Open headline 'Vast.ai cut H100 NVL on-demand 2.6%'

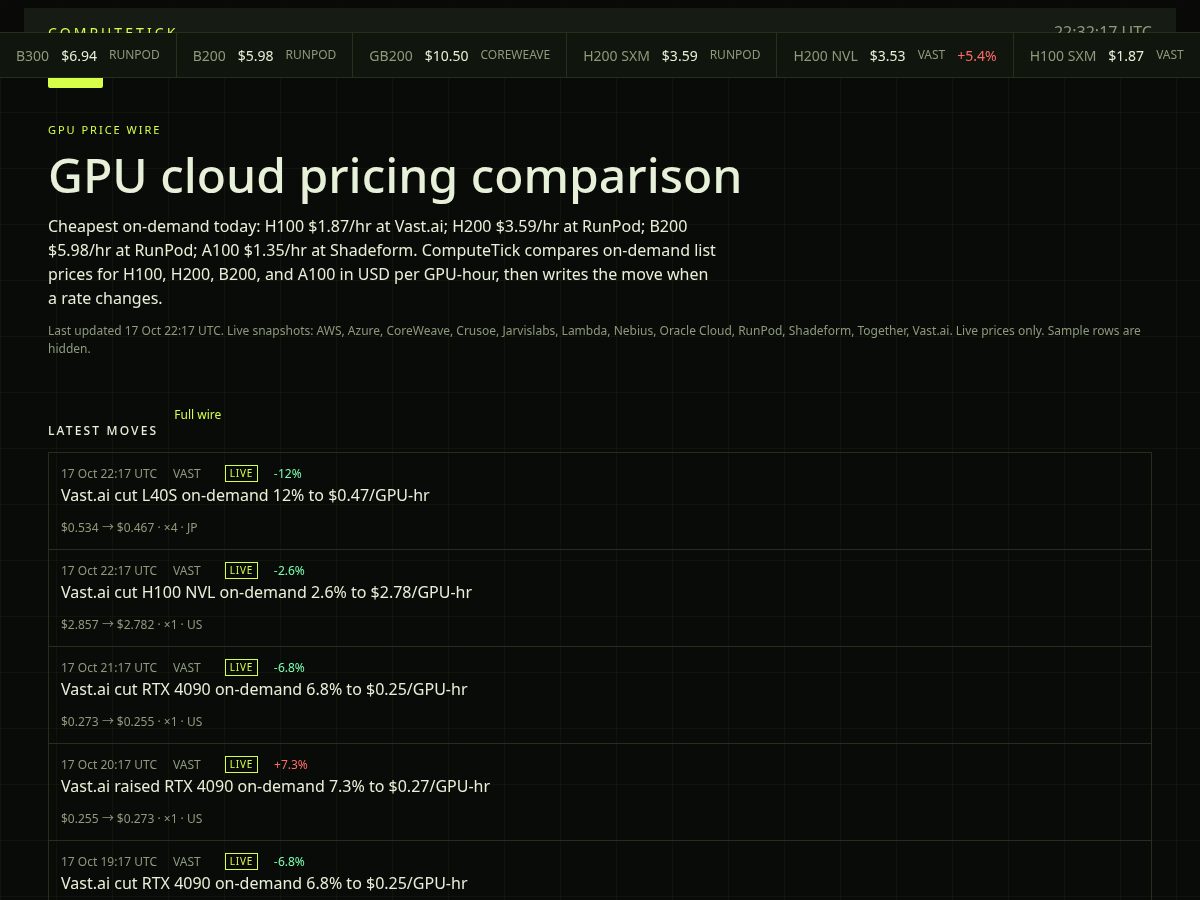pyautogui.click(x=266, y=592)
